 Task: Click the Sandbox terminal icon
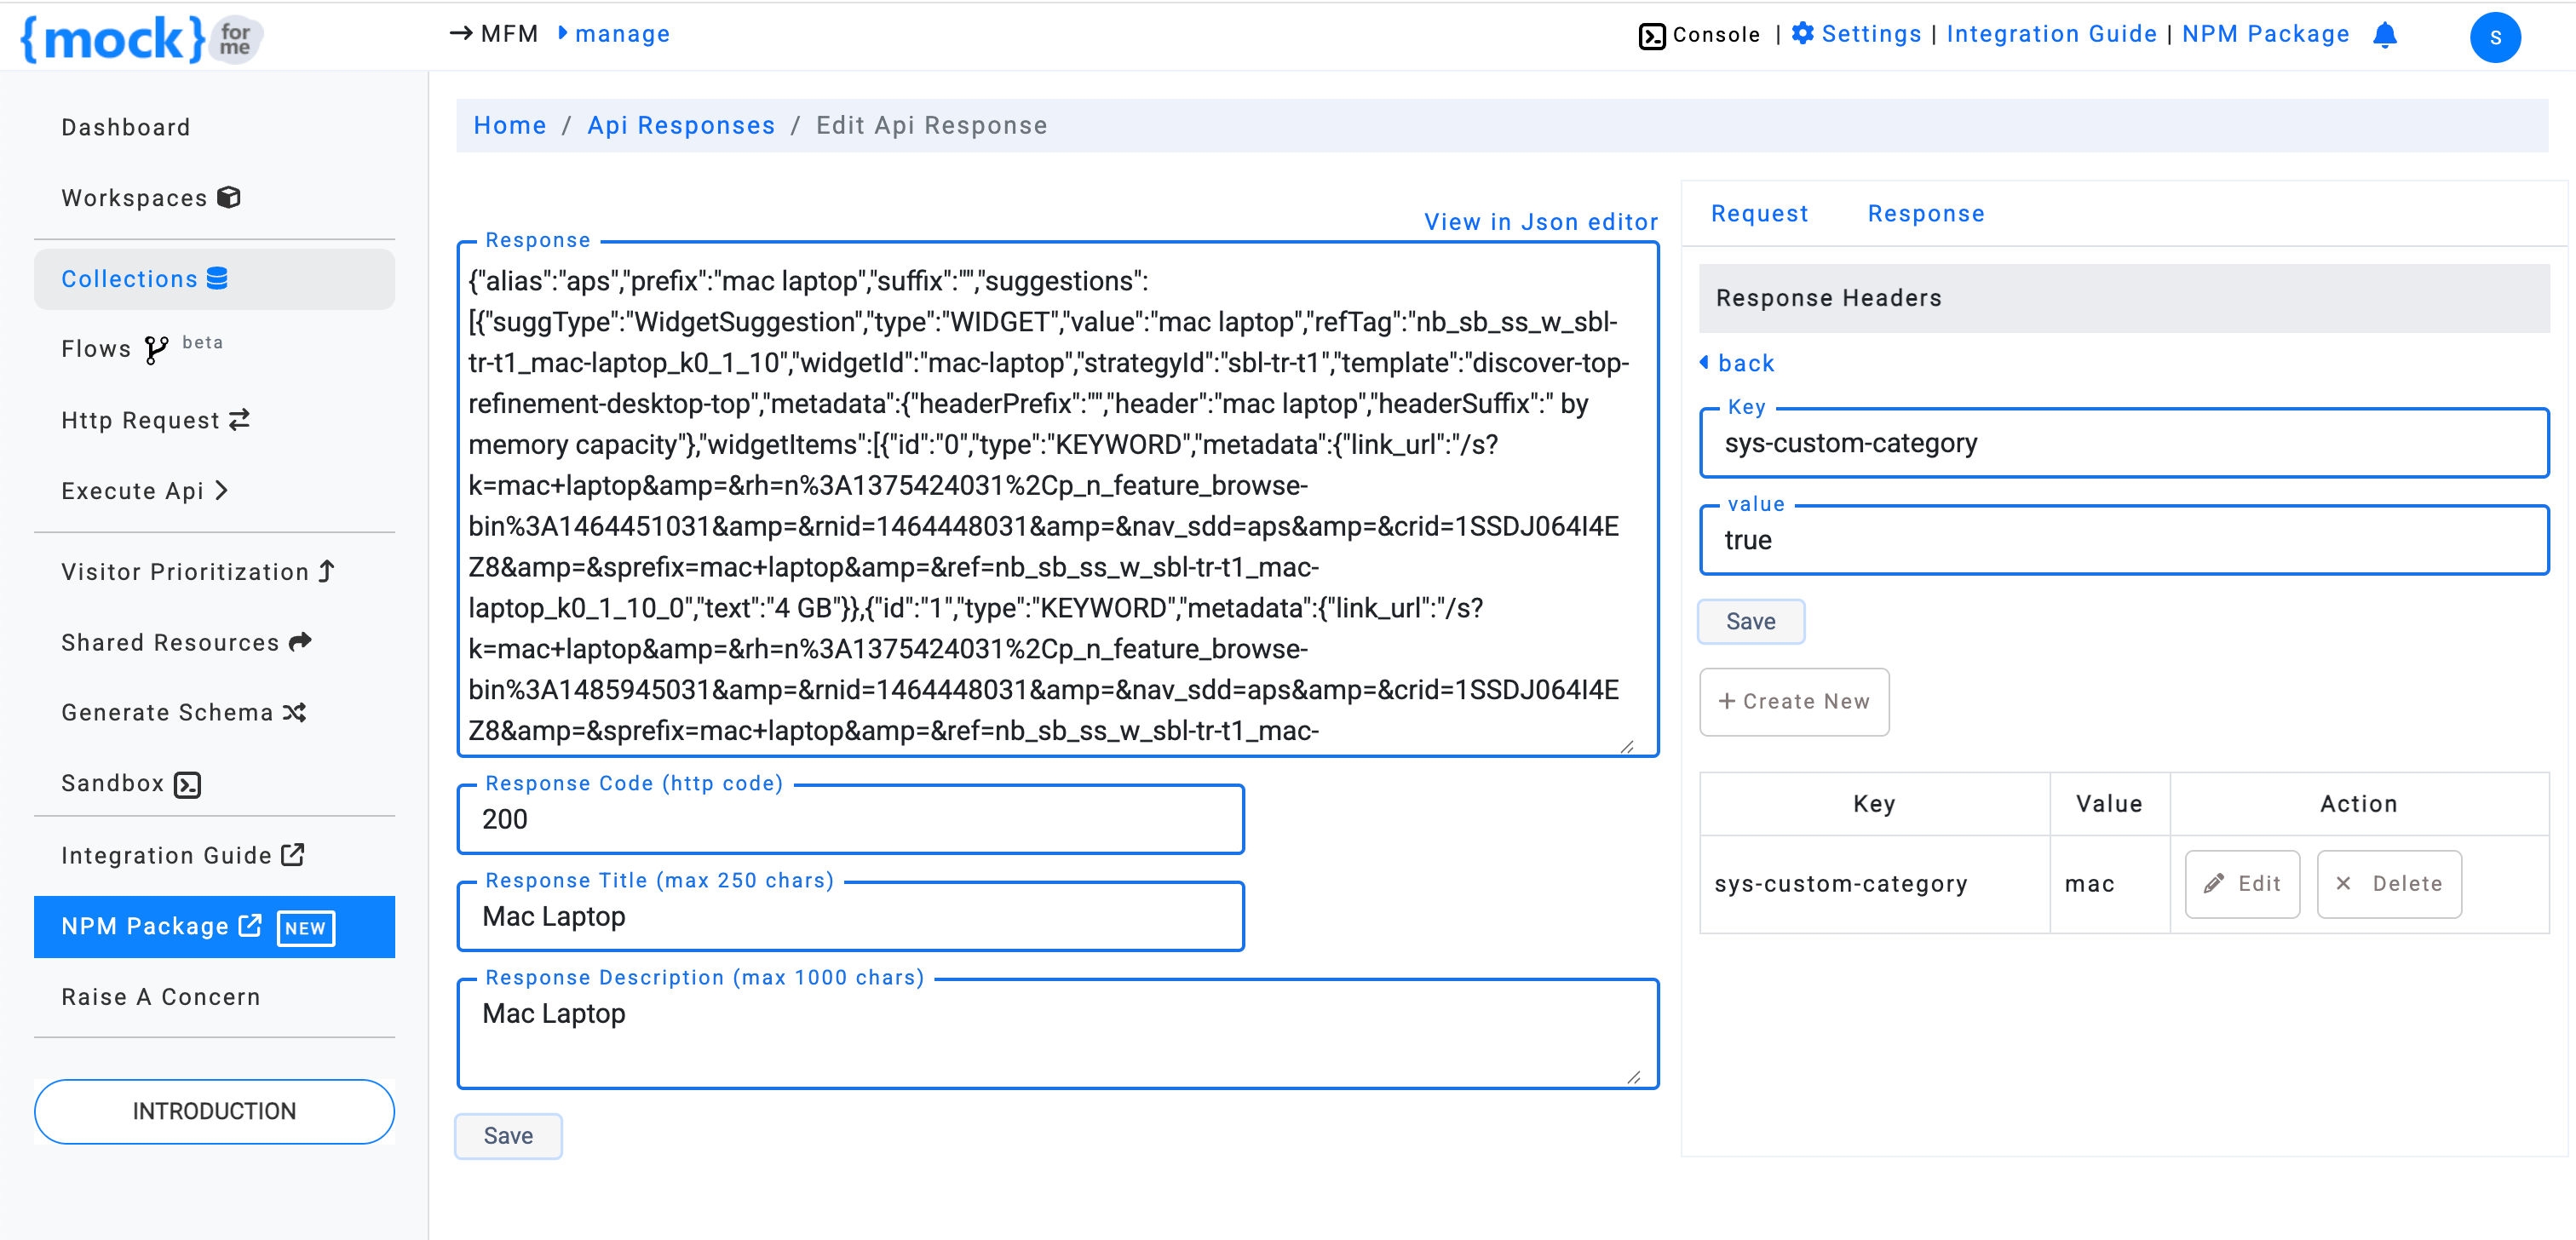[x=187, y=785]
